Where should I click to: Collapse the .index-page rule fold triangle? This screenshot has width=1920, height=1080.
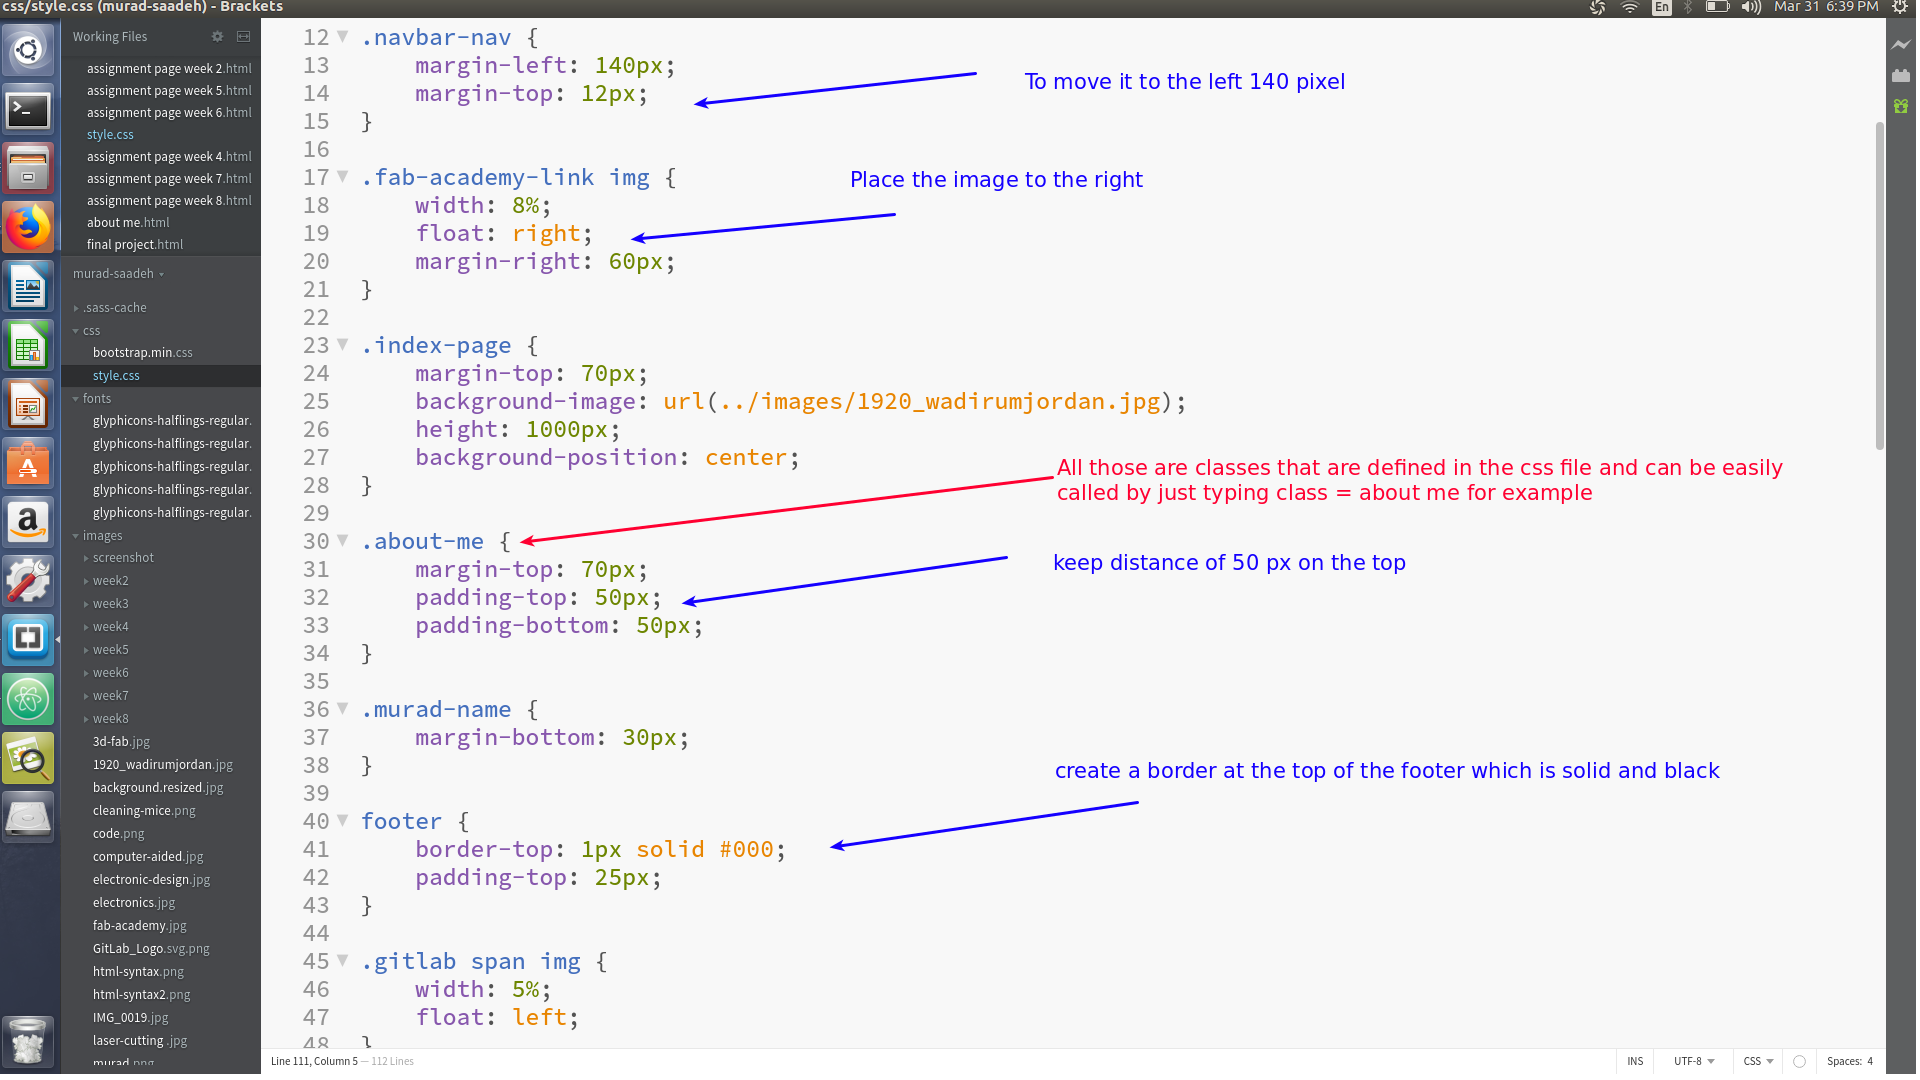343,345
